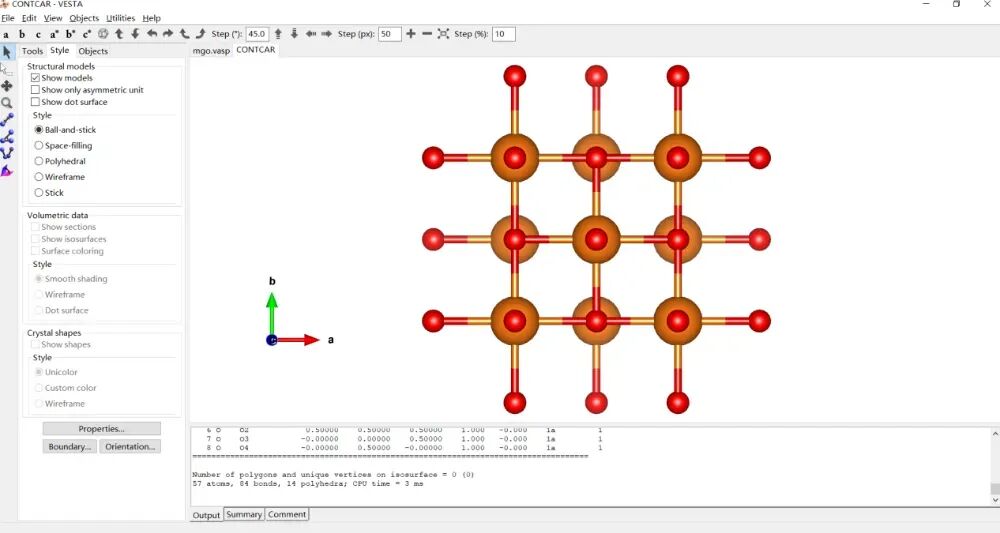Pick the Interfacial angle tool
The image size is (1000, 533).
[7, 171]
